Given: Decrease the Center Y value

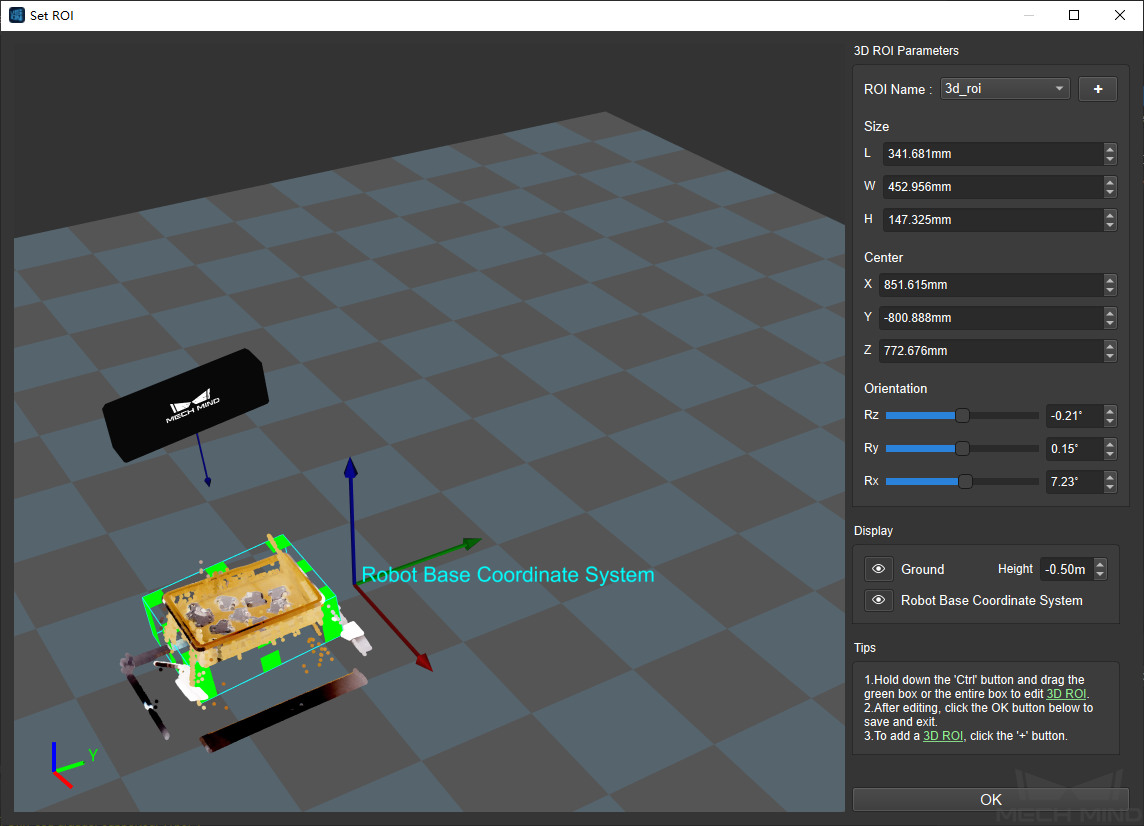Looking at the screenshot, I should [x=1110, y=321].
